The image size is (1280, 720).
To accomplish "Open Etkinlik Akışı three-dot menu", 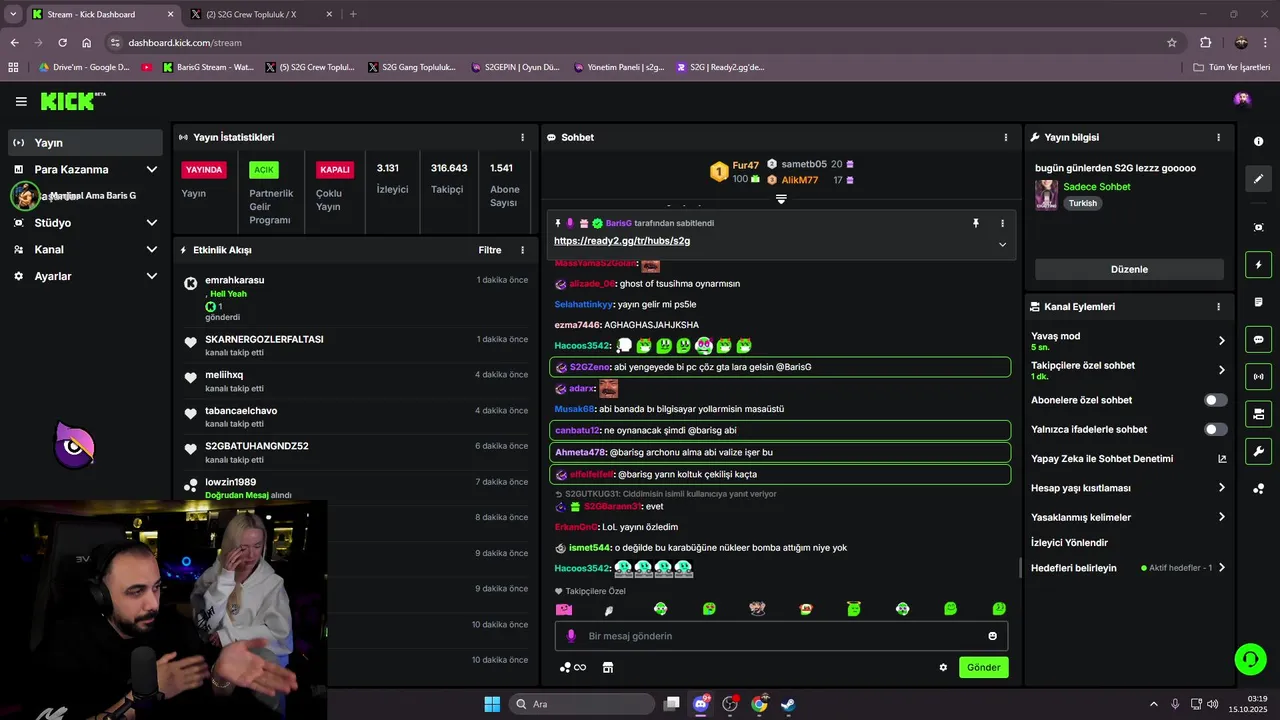I will click(x=522, y=250).
